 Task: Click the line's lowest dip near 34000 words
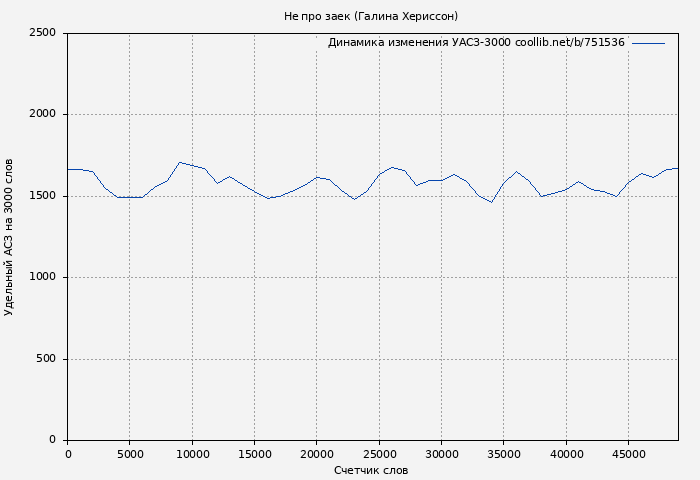(491, 202)
